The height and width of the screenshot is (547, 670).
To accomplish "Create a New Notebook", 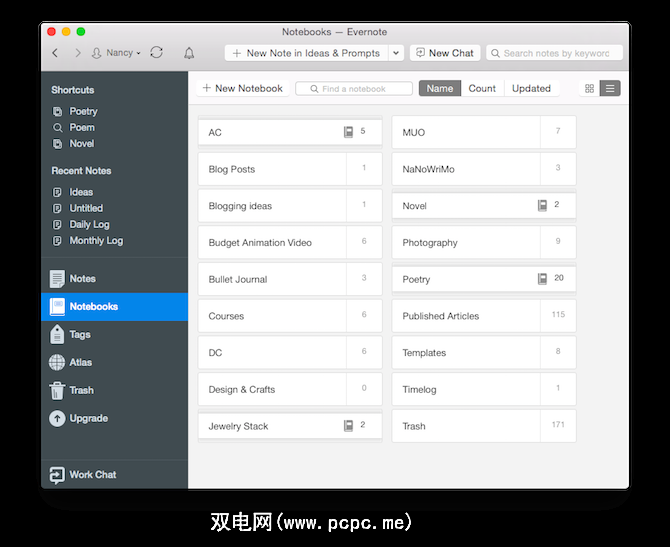I will [x=243, y=88].
